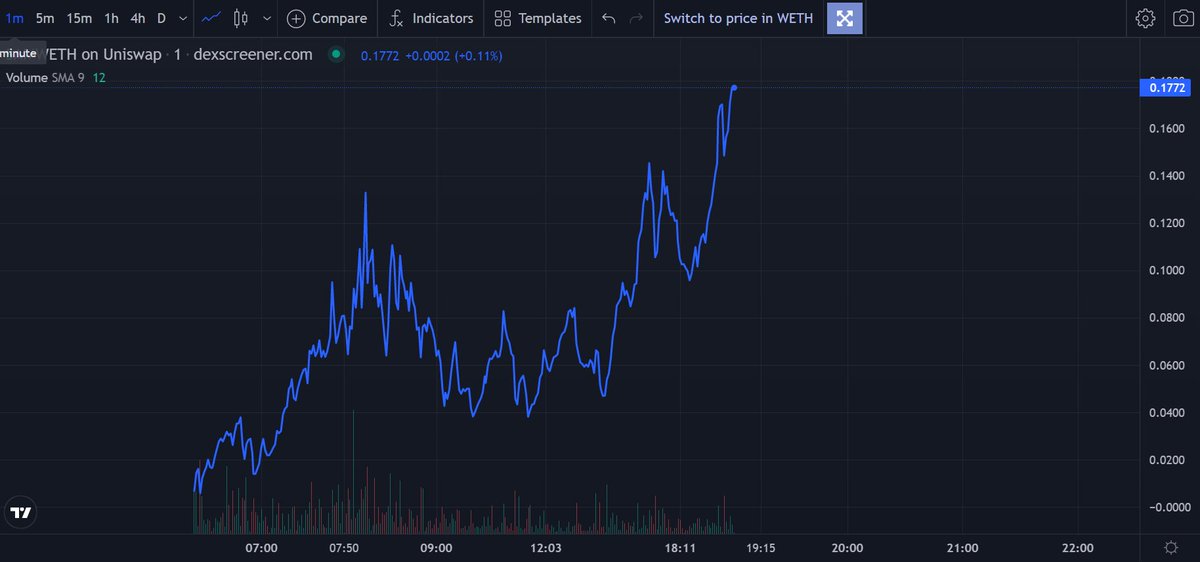Screen dimensions: 1200x562
Task: Open the Compare symbol dialog
Action: point(326,18)
